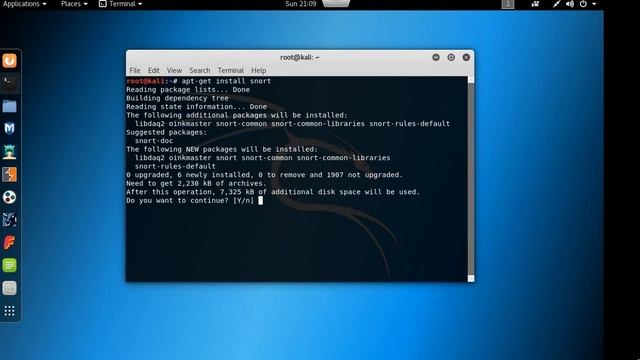640x360 pixels.
Task: Open the round three-colored-dots dock icon
Action: [x=9, y=198]
